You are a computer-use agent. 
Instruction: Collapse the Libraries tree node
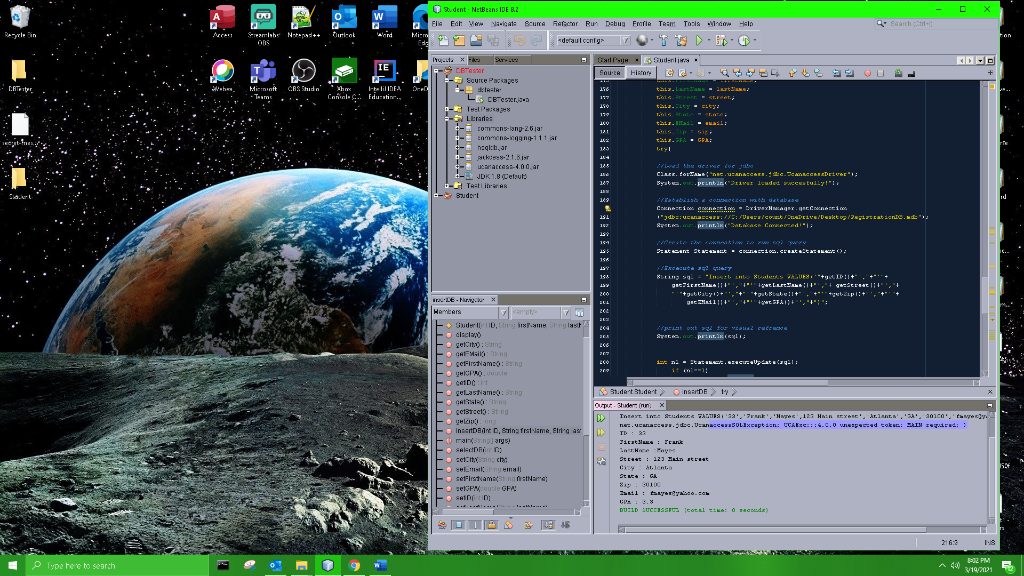pos(447,118)
